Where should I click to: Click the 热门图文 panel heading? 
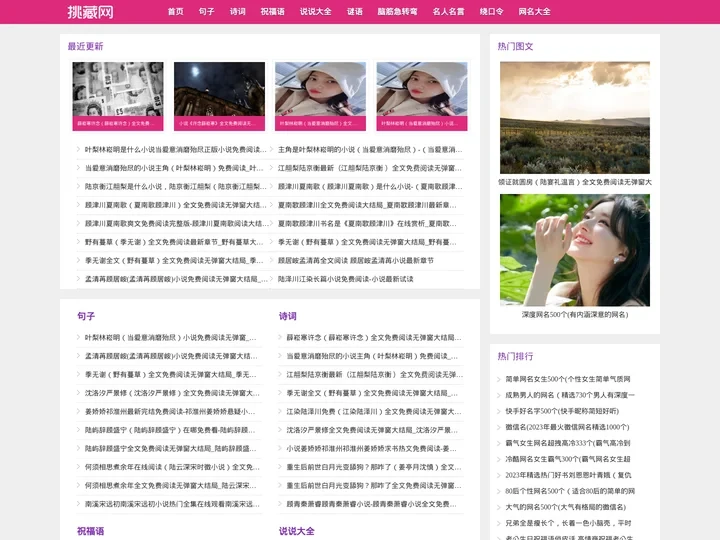(515, 46)
